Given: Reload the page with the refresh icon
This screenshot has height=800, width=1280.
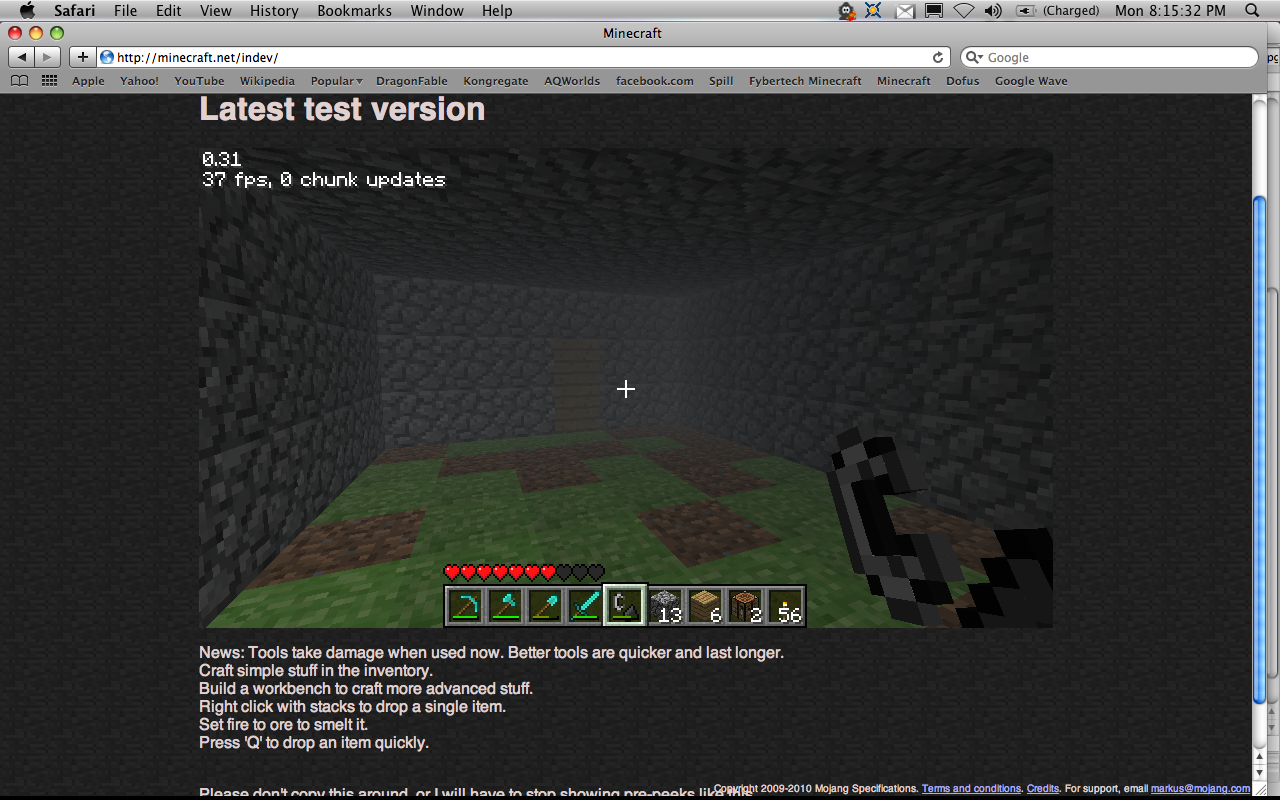Looking at the screenshot, I should (x=938, y=57).
